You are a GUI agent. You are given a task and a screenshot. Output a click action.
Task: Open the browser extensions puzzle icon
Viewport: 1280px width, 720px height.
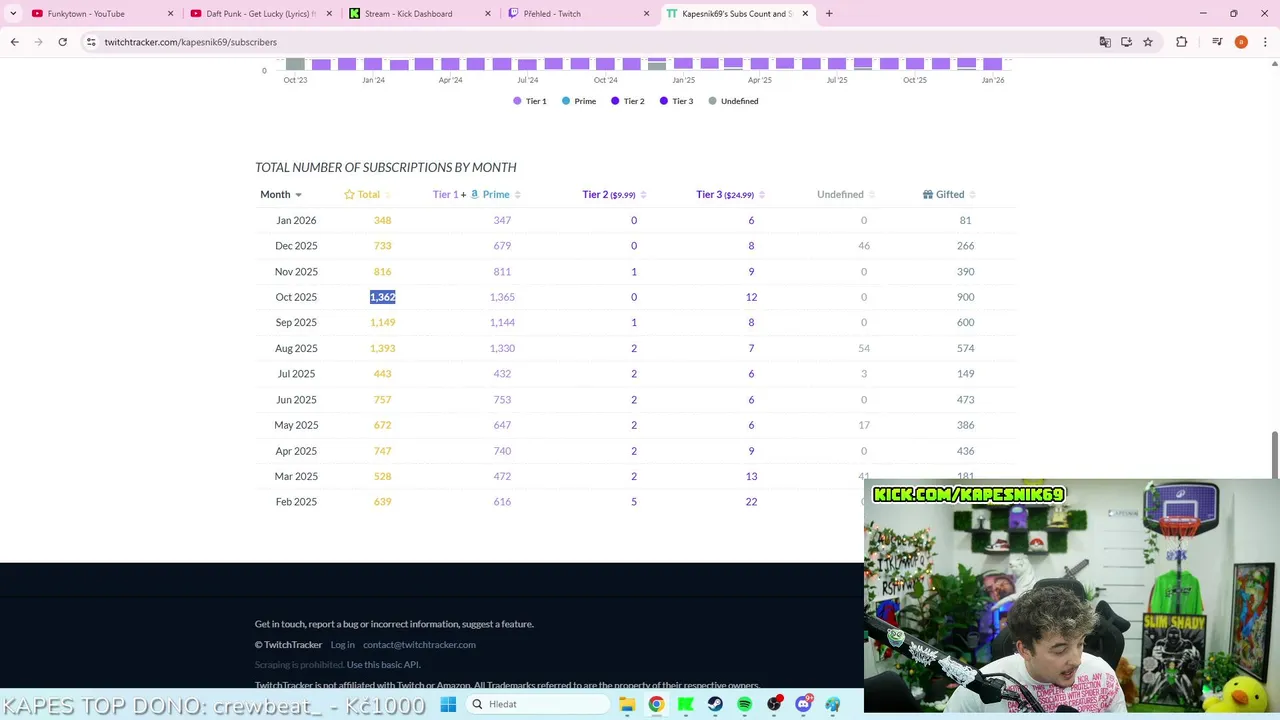coord(1182,42)
